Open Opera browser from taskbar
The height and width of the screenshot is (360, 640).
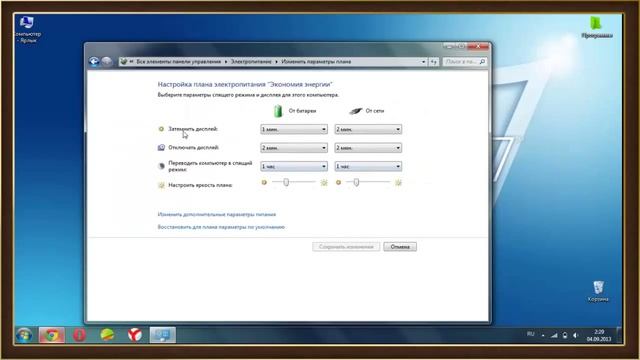[x=79, y=335]
